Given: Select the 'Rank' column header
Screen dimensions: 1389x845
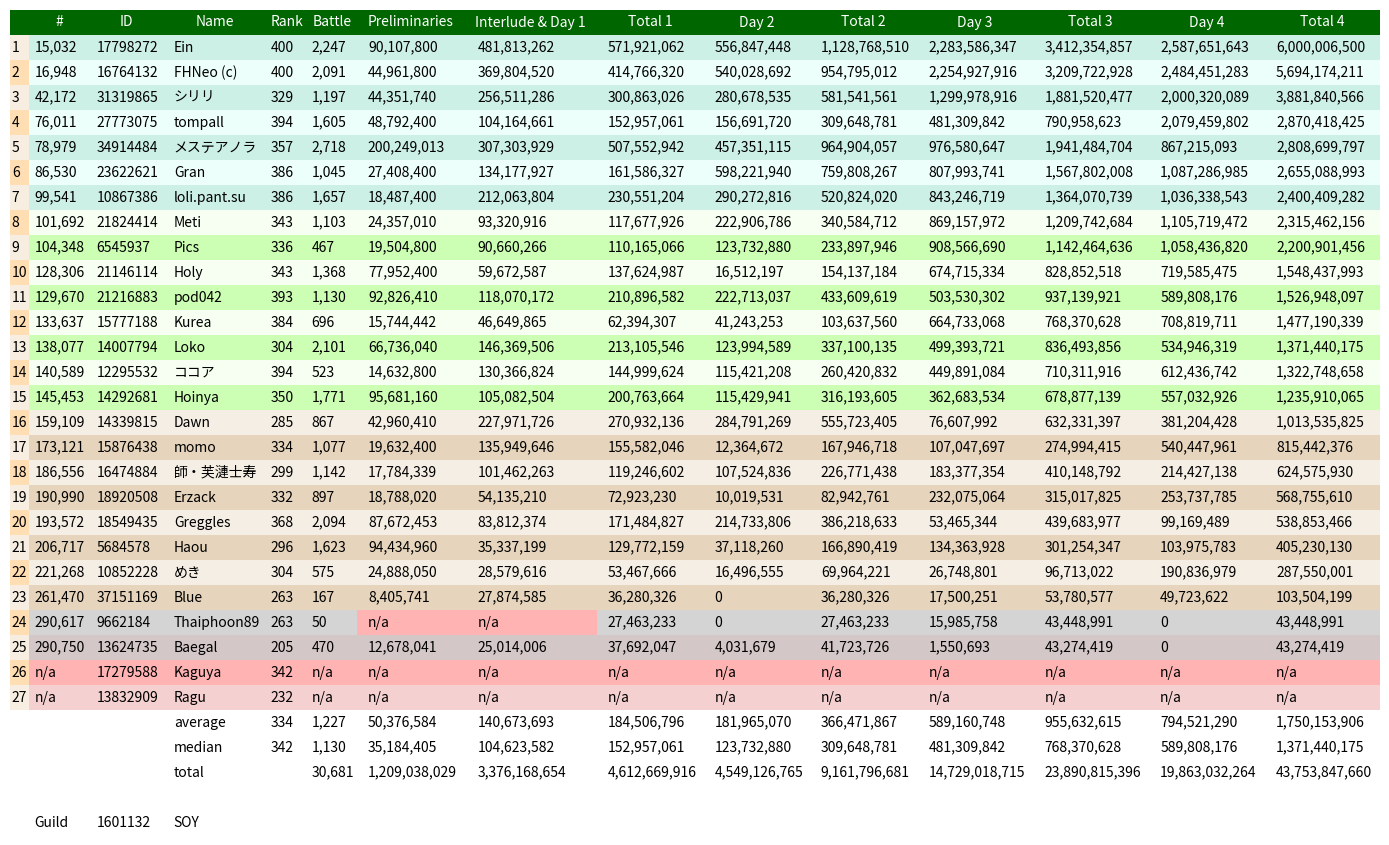Looking at the screenshot, I should click(x=286, y=21).
